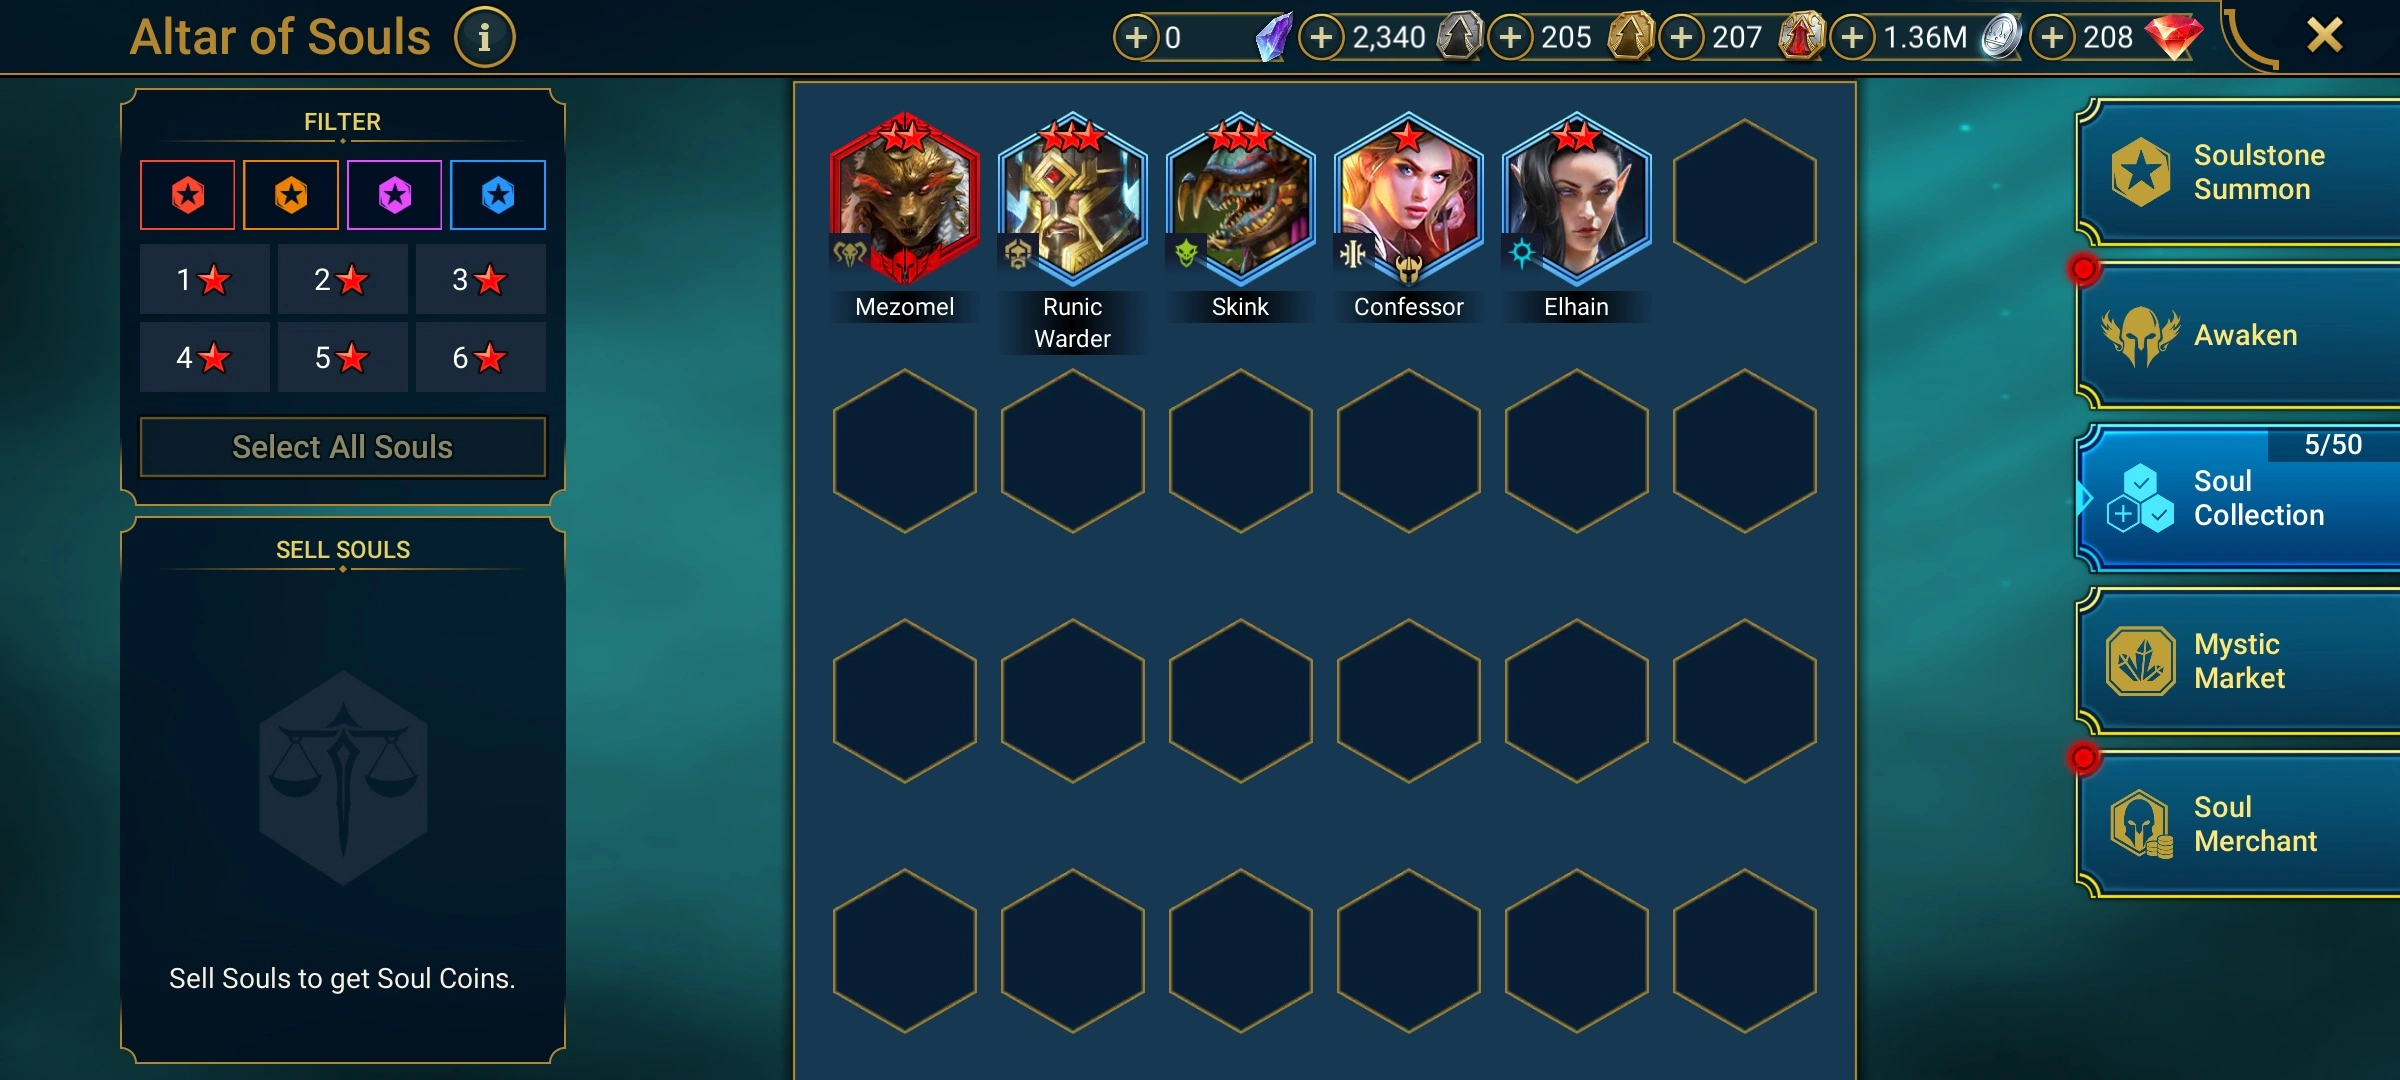2400x1080 pixels.
Task: Add purple crystal shards with plus icon
Action: click(x=1136, y=38)
